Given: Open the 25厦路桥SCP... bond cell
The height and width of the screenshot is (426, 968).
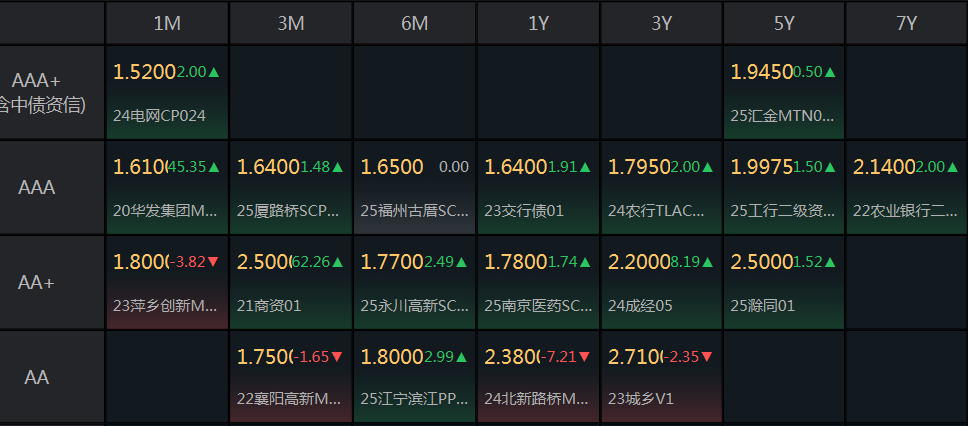Looking at the screenshot, I should [x=291, y=188].
